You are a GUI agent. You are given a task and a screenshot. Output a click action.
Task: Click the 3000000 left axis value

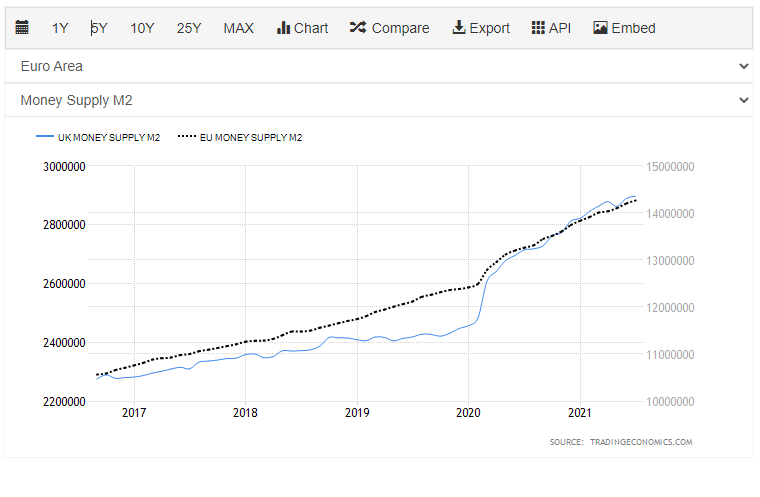click(64, 167)
